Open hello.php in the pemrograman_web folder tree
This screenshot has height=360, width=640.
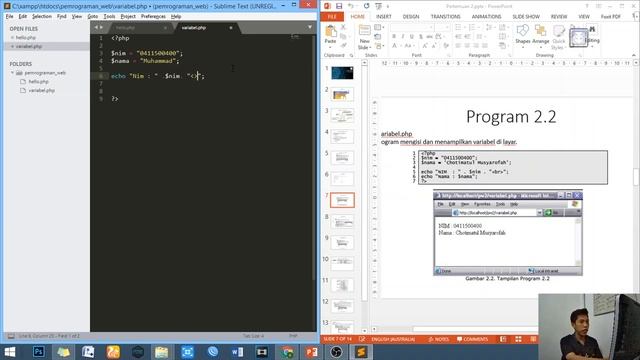pyautogui.click(x=38, y=82)
